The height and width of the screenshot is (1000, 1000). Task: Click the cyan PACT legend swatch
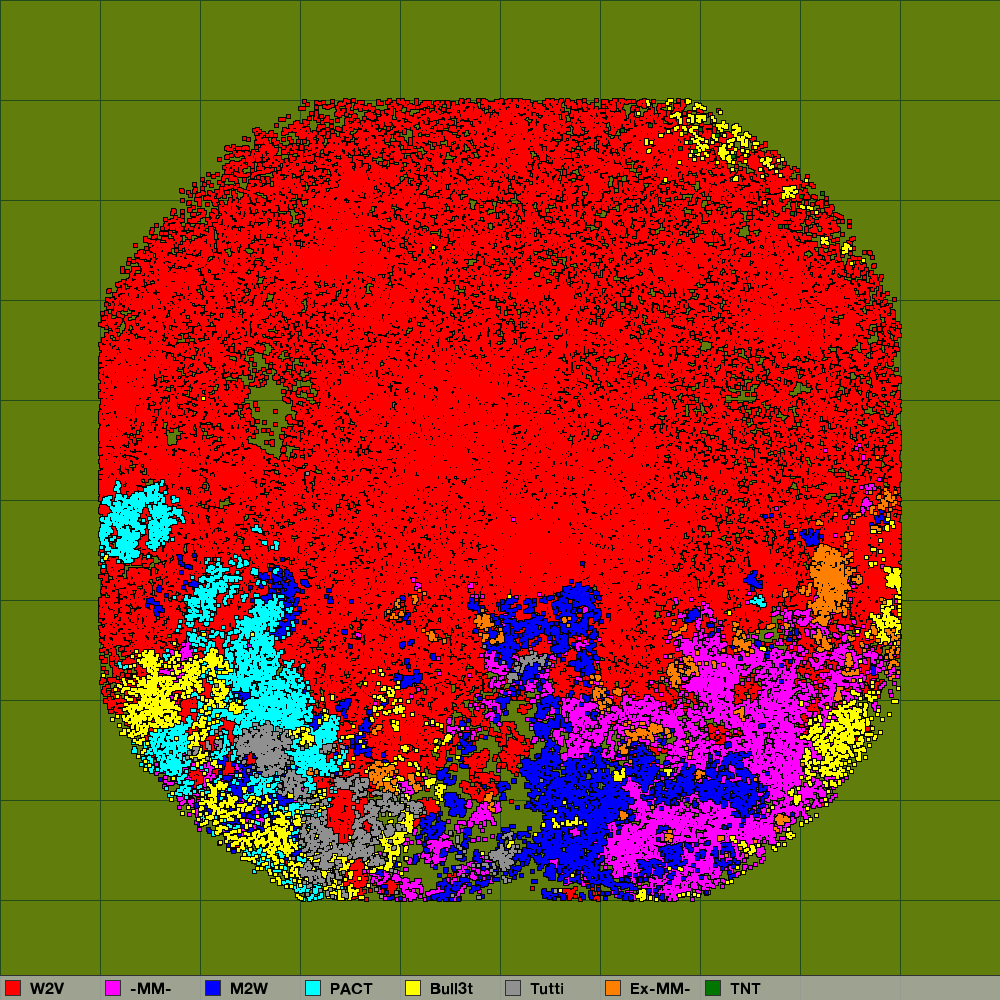point(313,988)
